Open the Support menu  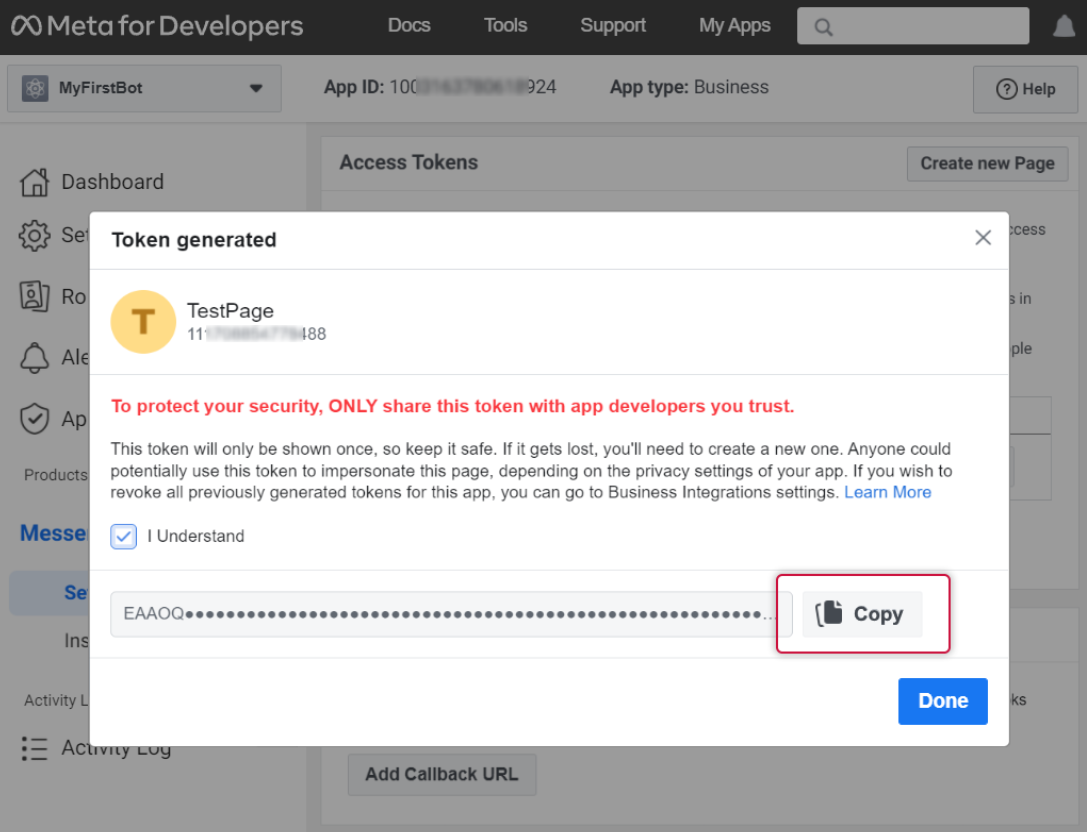613,26
